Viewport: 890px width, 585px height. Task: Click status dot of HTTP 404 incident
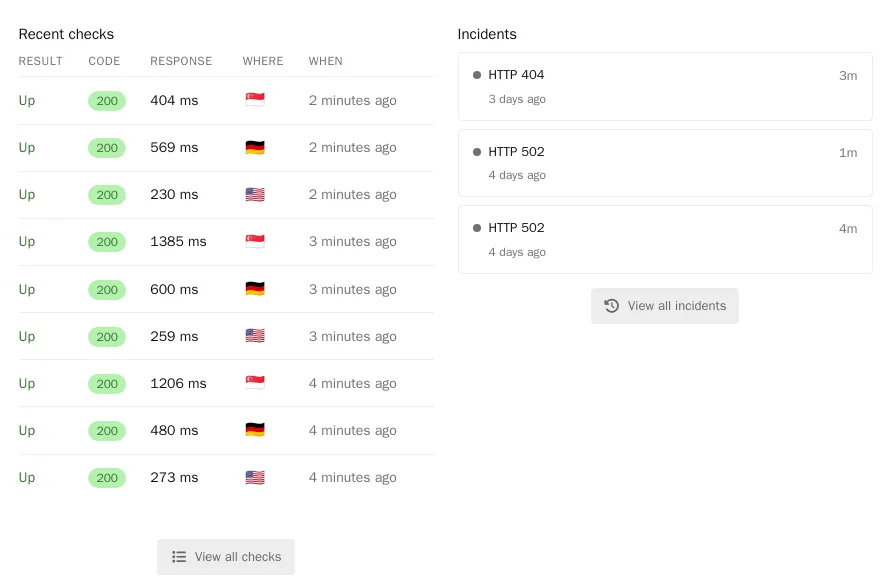click(x=477, y=75)
